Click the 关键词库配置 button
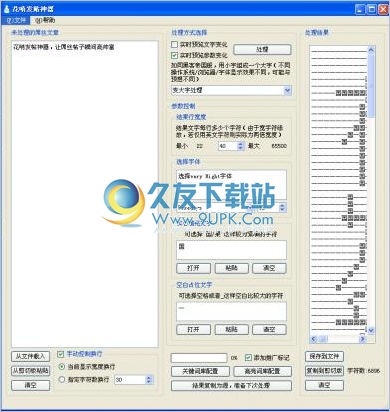390x412 pixels. [x=200, y=371]
